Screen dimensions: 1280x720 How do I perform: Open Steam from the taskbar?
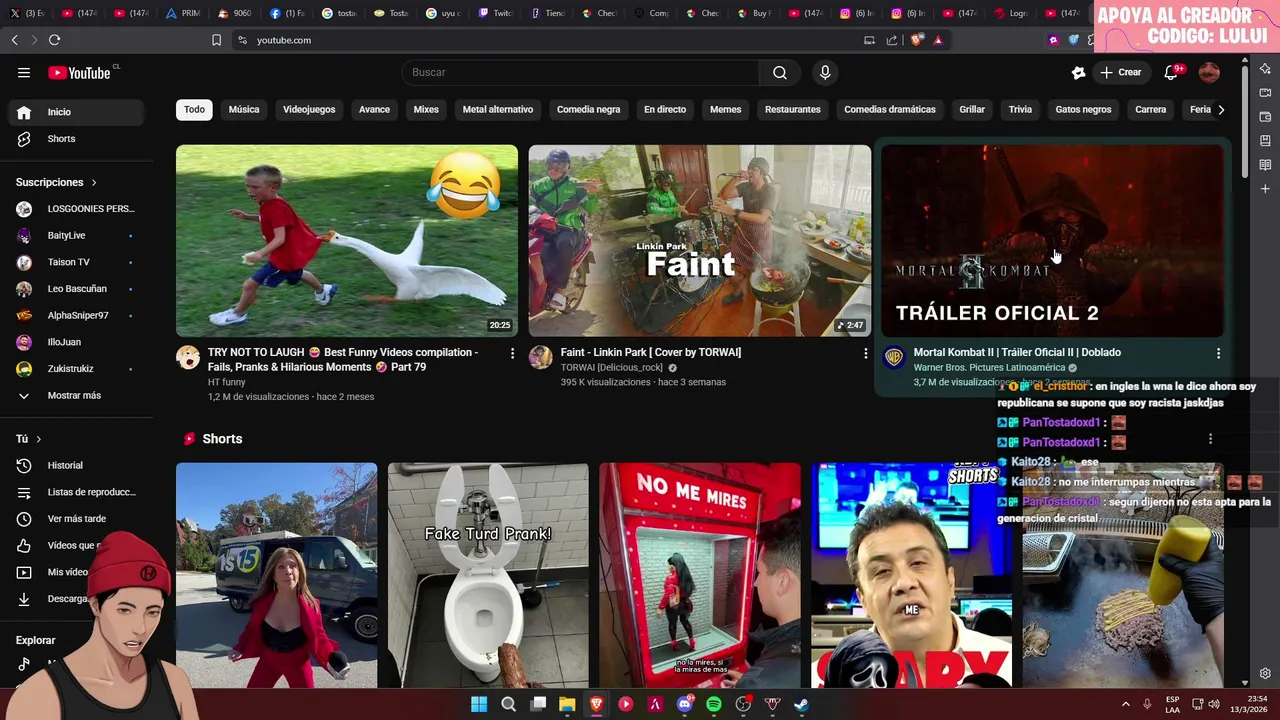[801, 704]
